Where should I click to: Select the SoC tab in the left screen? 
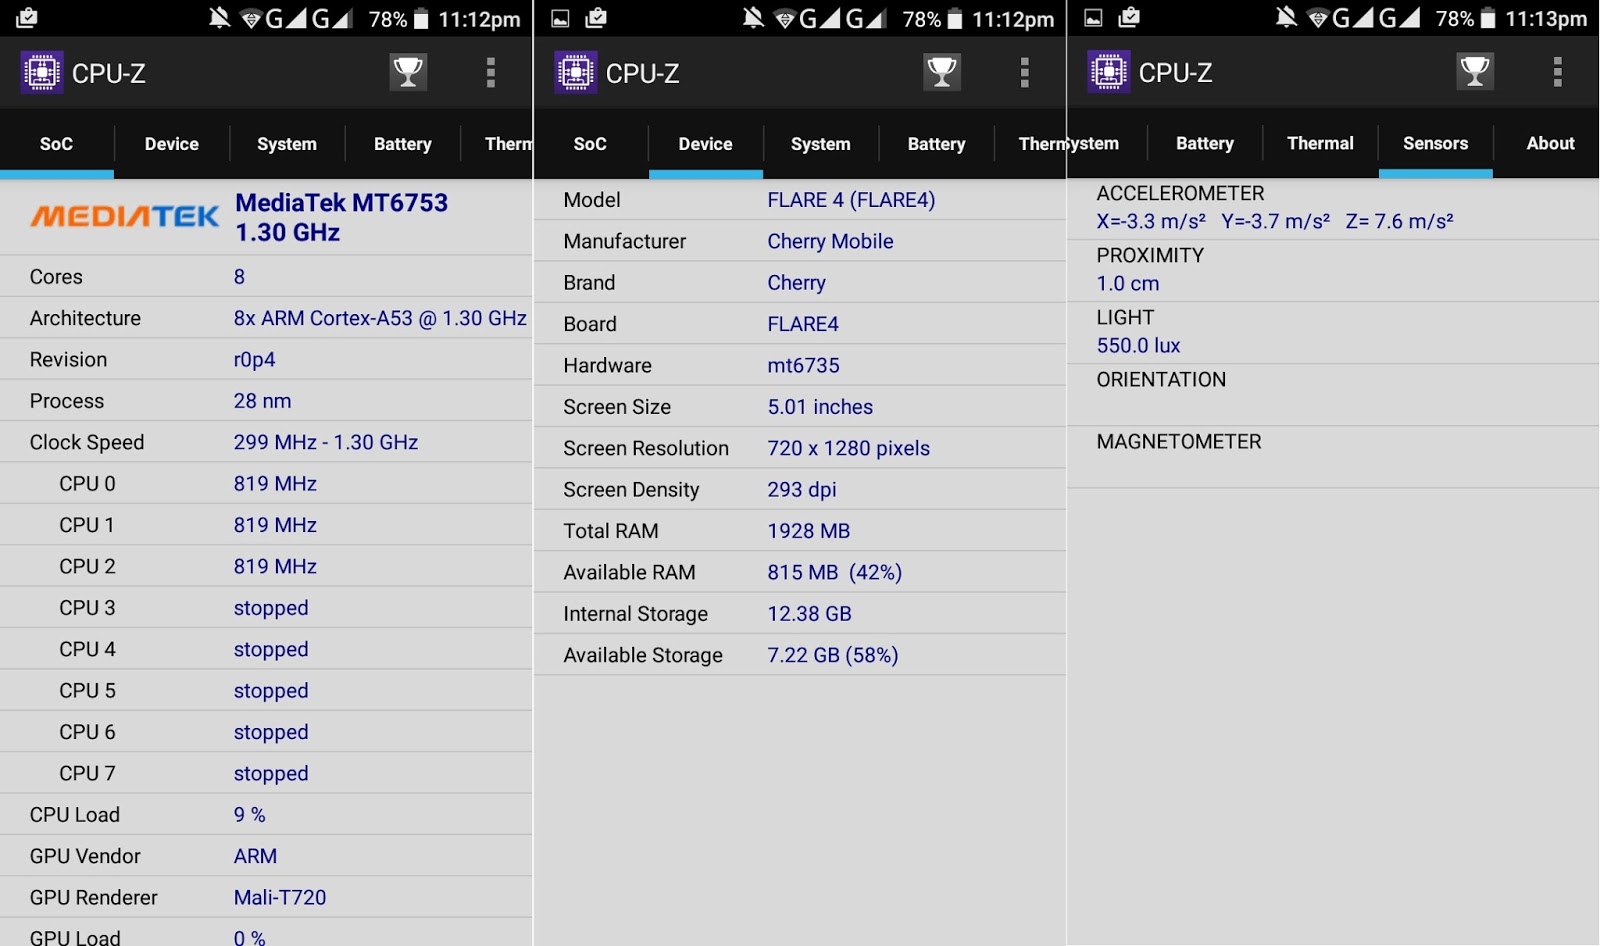[57, 144]
